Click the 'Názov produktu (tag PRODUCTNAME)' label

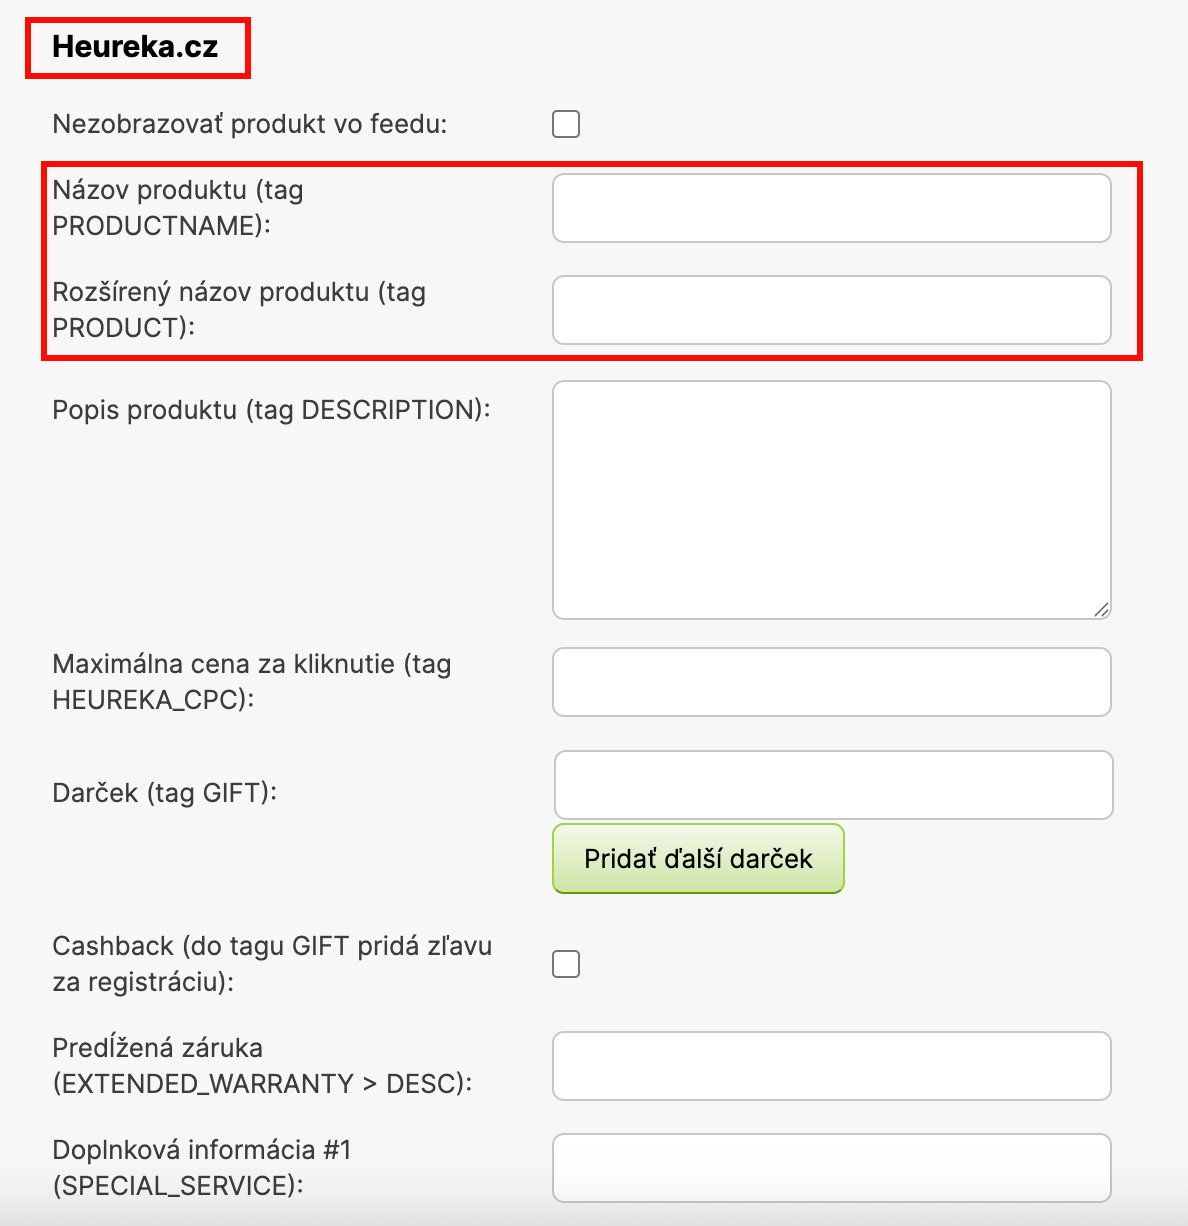coord(178,208)
